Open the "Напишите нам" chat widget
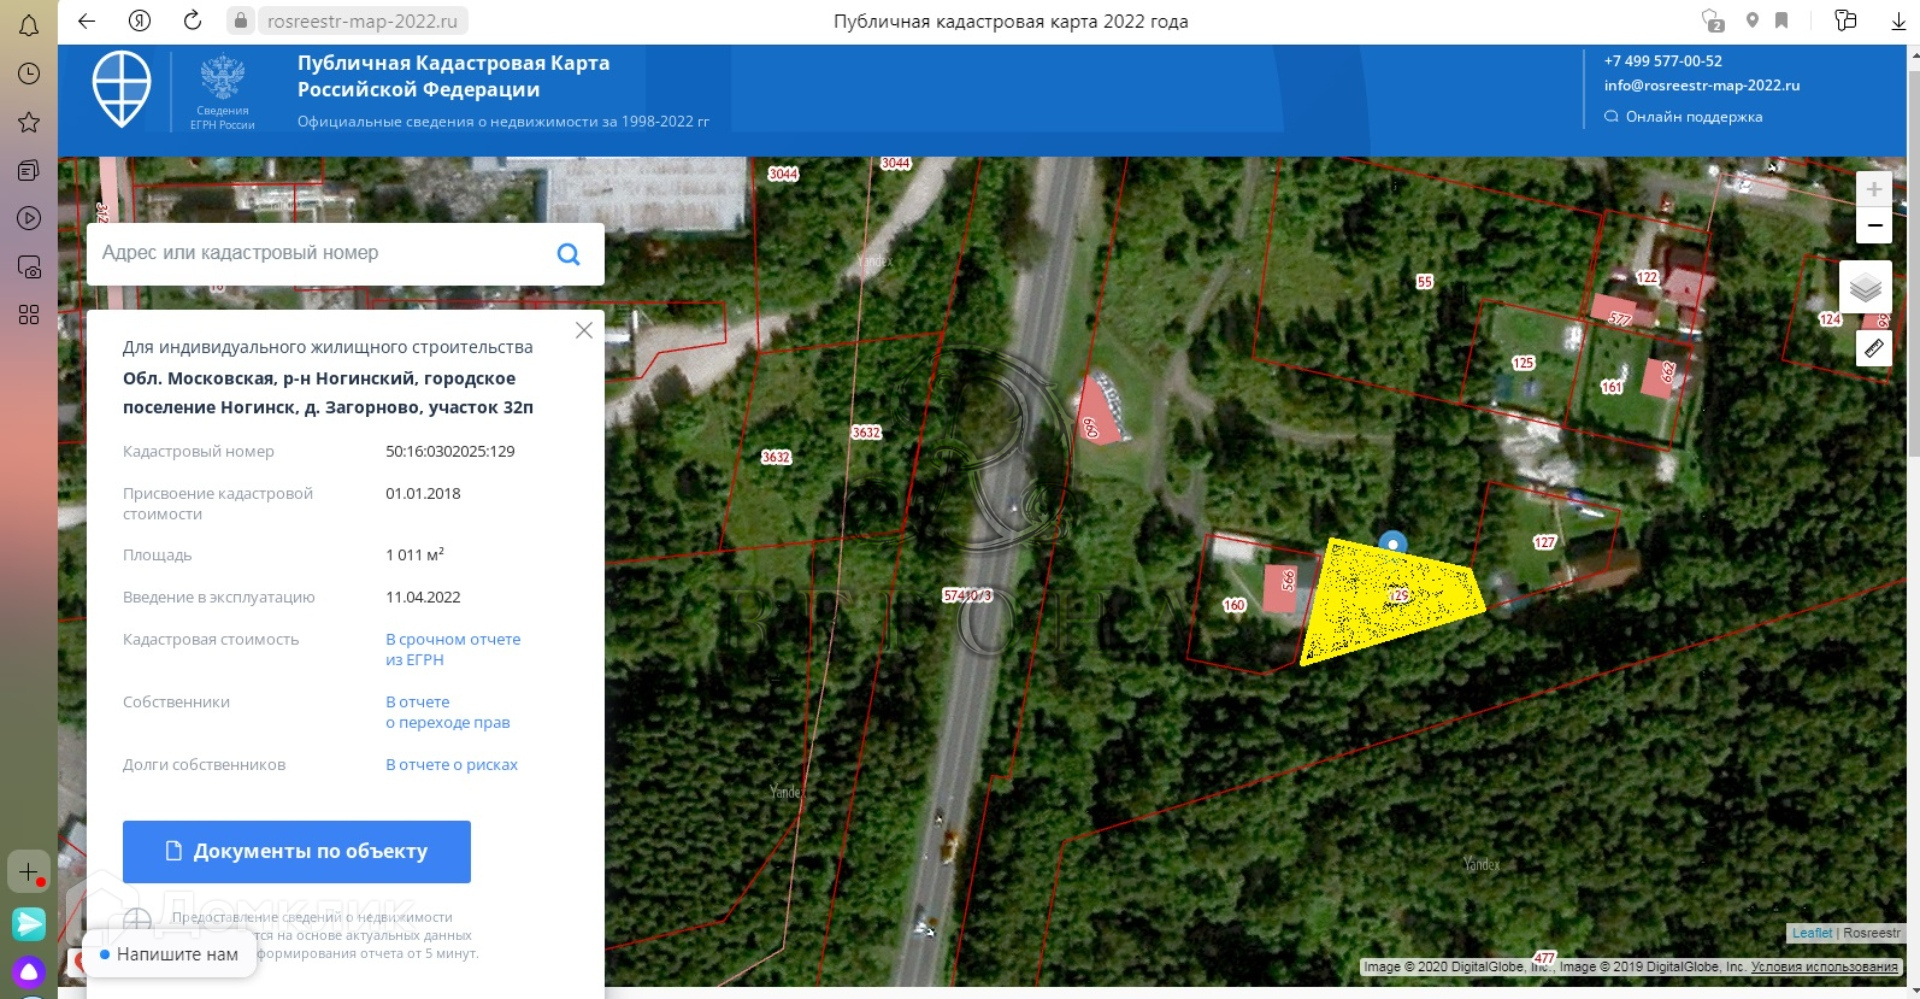The width and height of the screenshot is (1920, 999). pyautogui.click(x=168, y=955)
